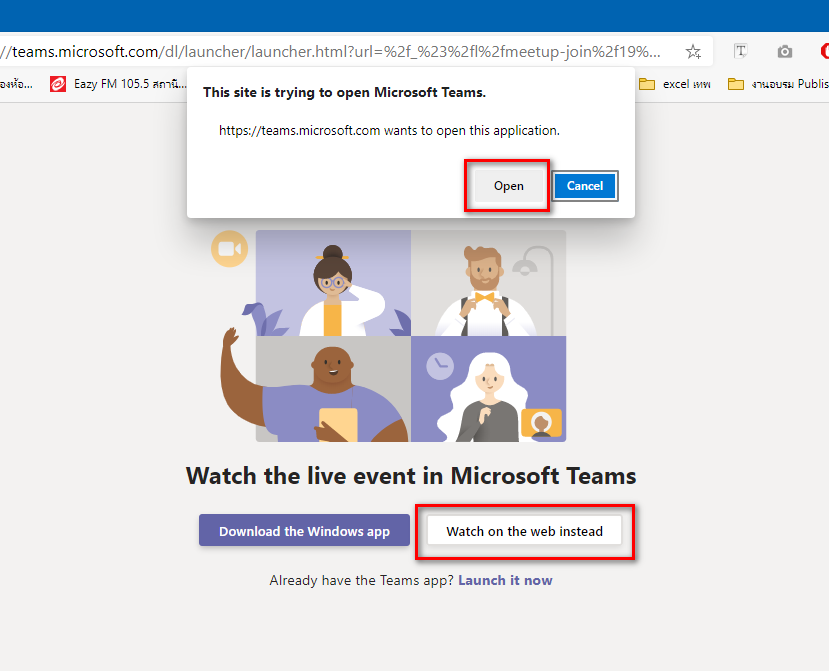Viewport: 829px width, 671px height.
Task: Click the Launch it now link
Action: (x=505, y=581)
